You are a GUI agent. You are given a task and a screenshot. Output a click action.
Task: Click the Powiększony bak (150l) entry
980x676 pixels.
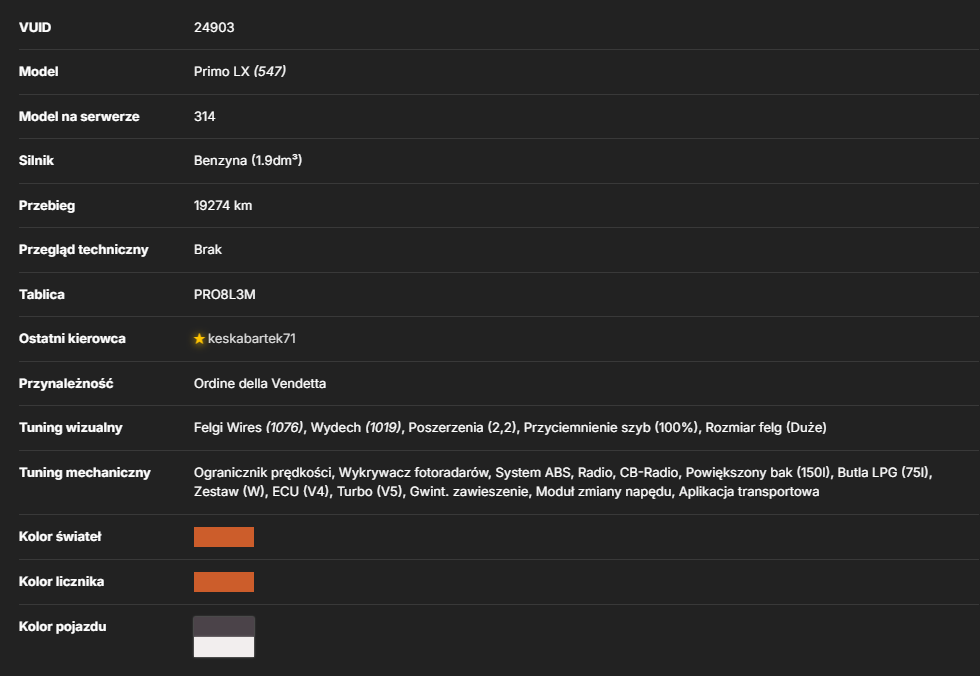click(x=758, y=472)
